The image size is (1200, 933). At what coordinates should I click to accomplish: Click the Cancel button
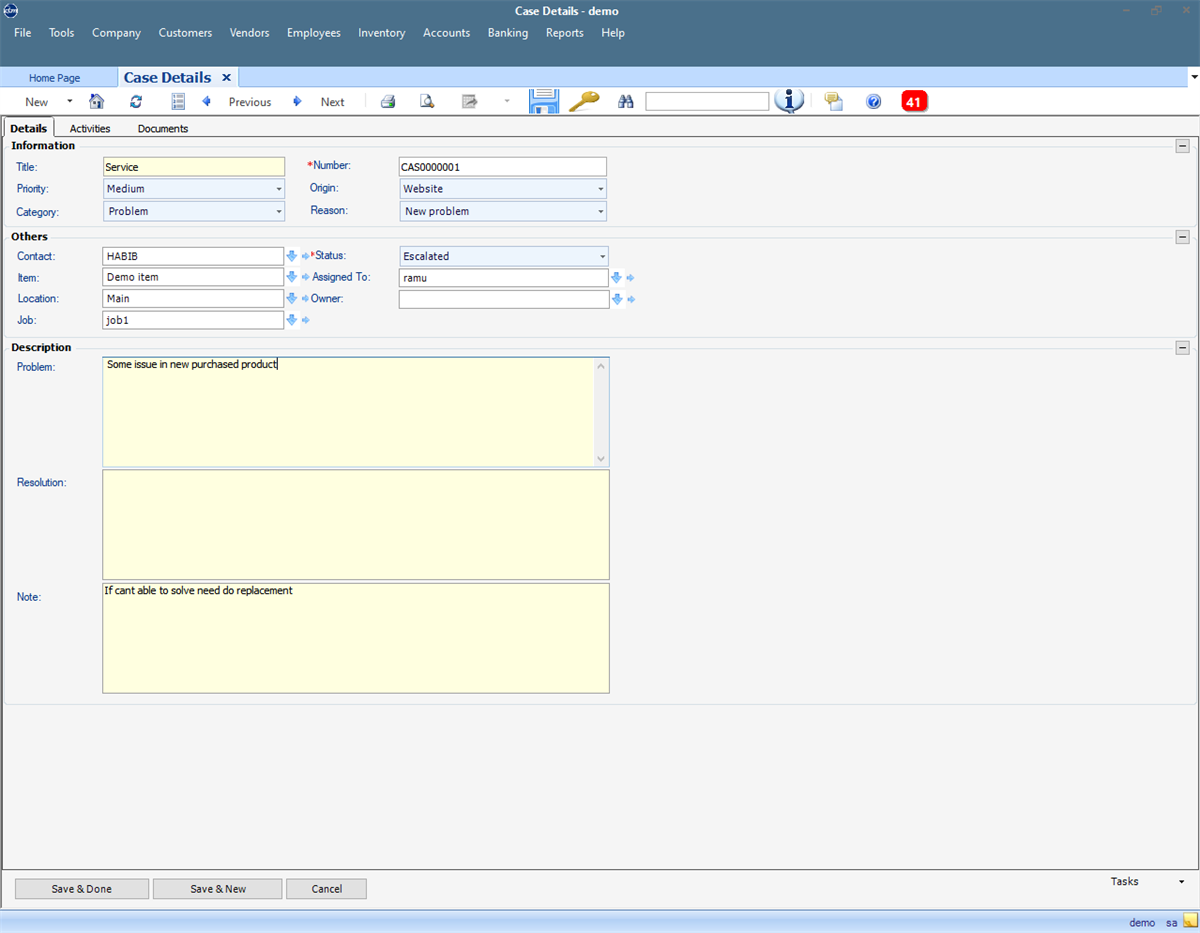tap(327, 889)
